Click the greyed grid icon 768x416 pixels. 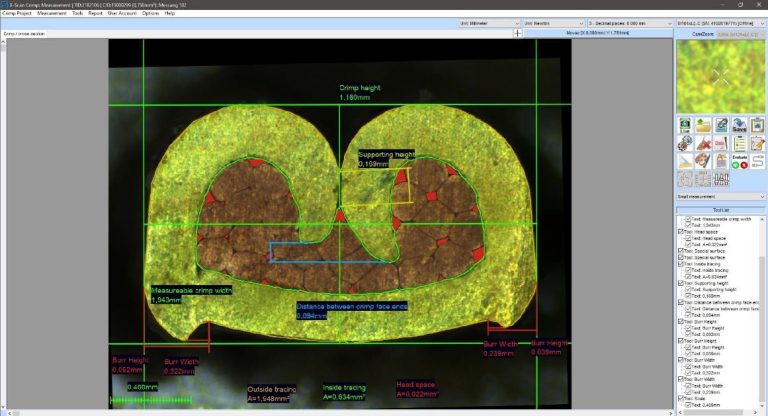685,179
